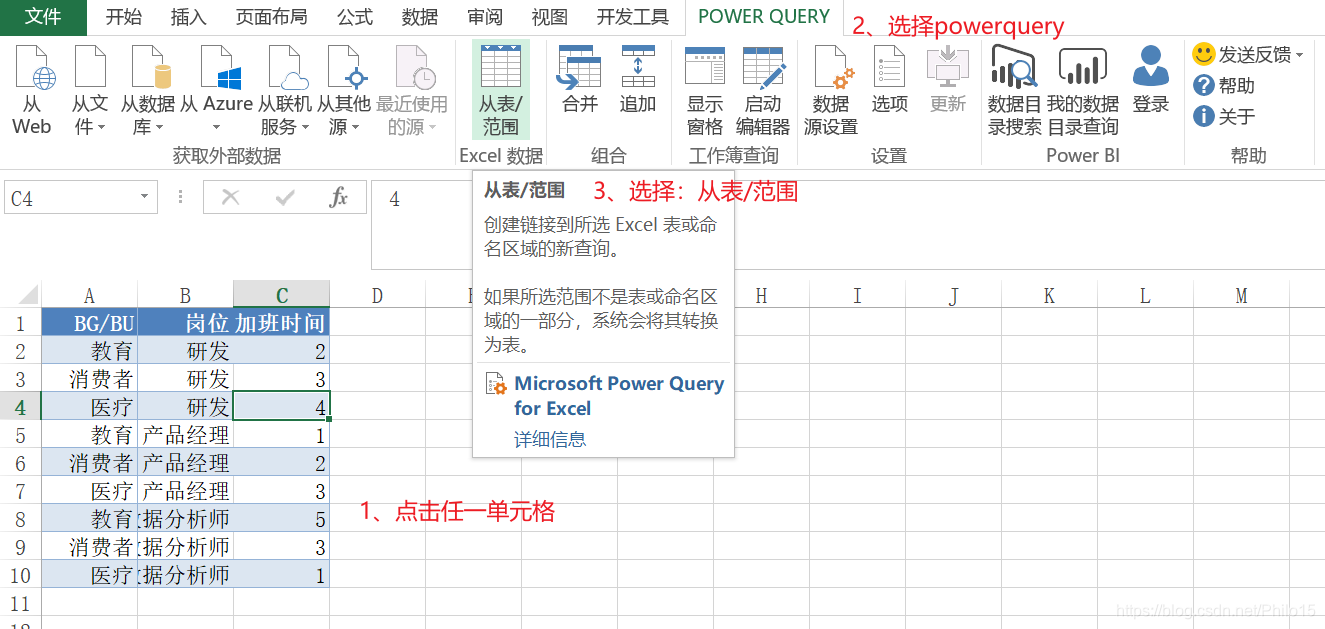
Task: Click cell B5 containing 产品经理
Action: coord(185,435)
